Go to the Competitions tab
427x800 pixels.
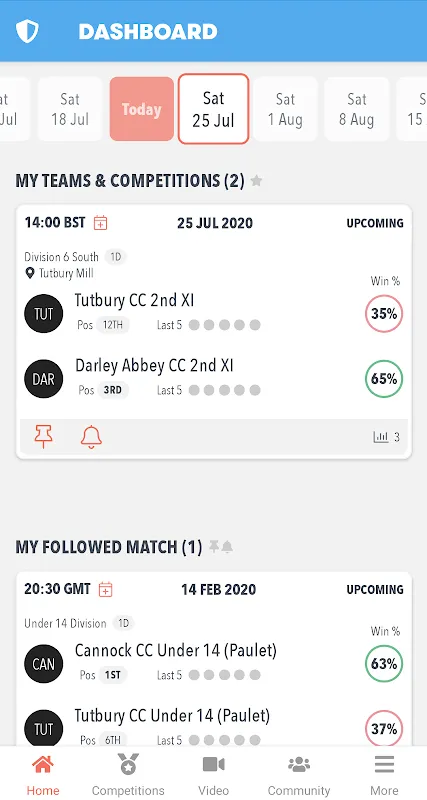point(128,774)
